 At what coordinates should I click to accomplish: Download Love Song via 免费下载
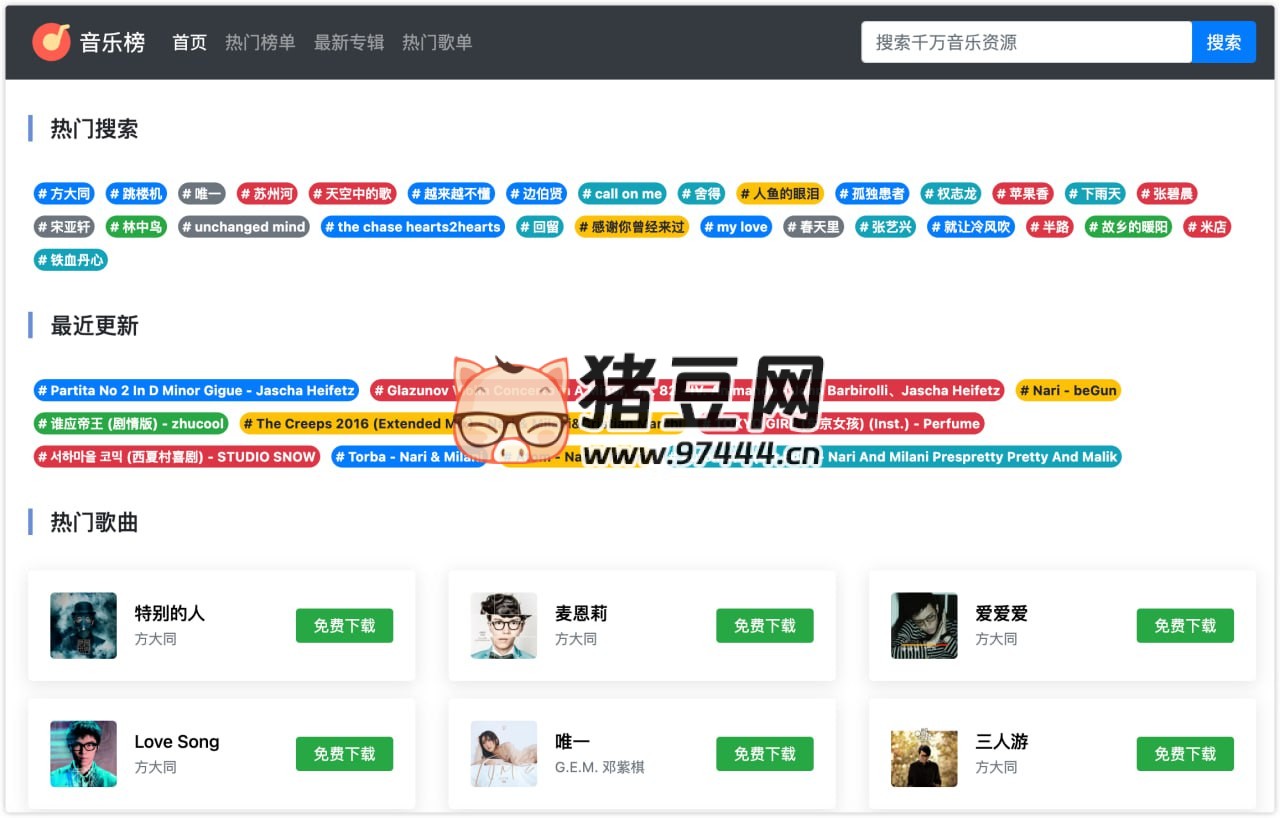click(344, 753)
